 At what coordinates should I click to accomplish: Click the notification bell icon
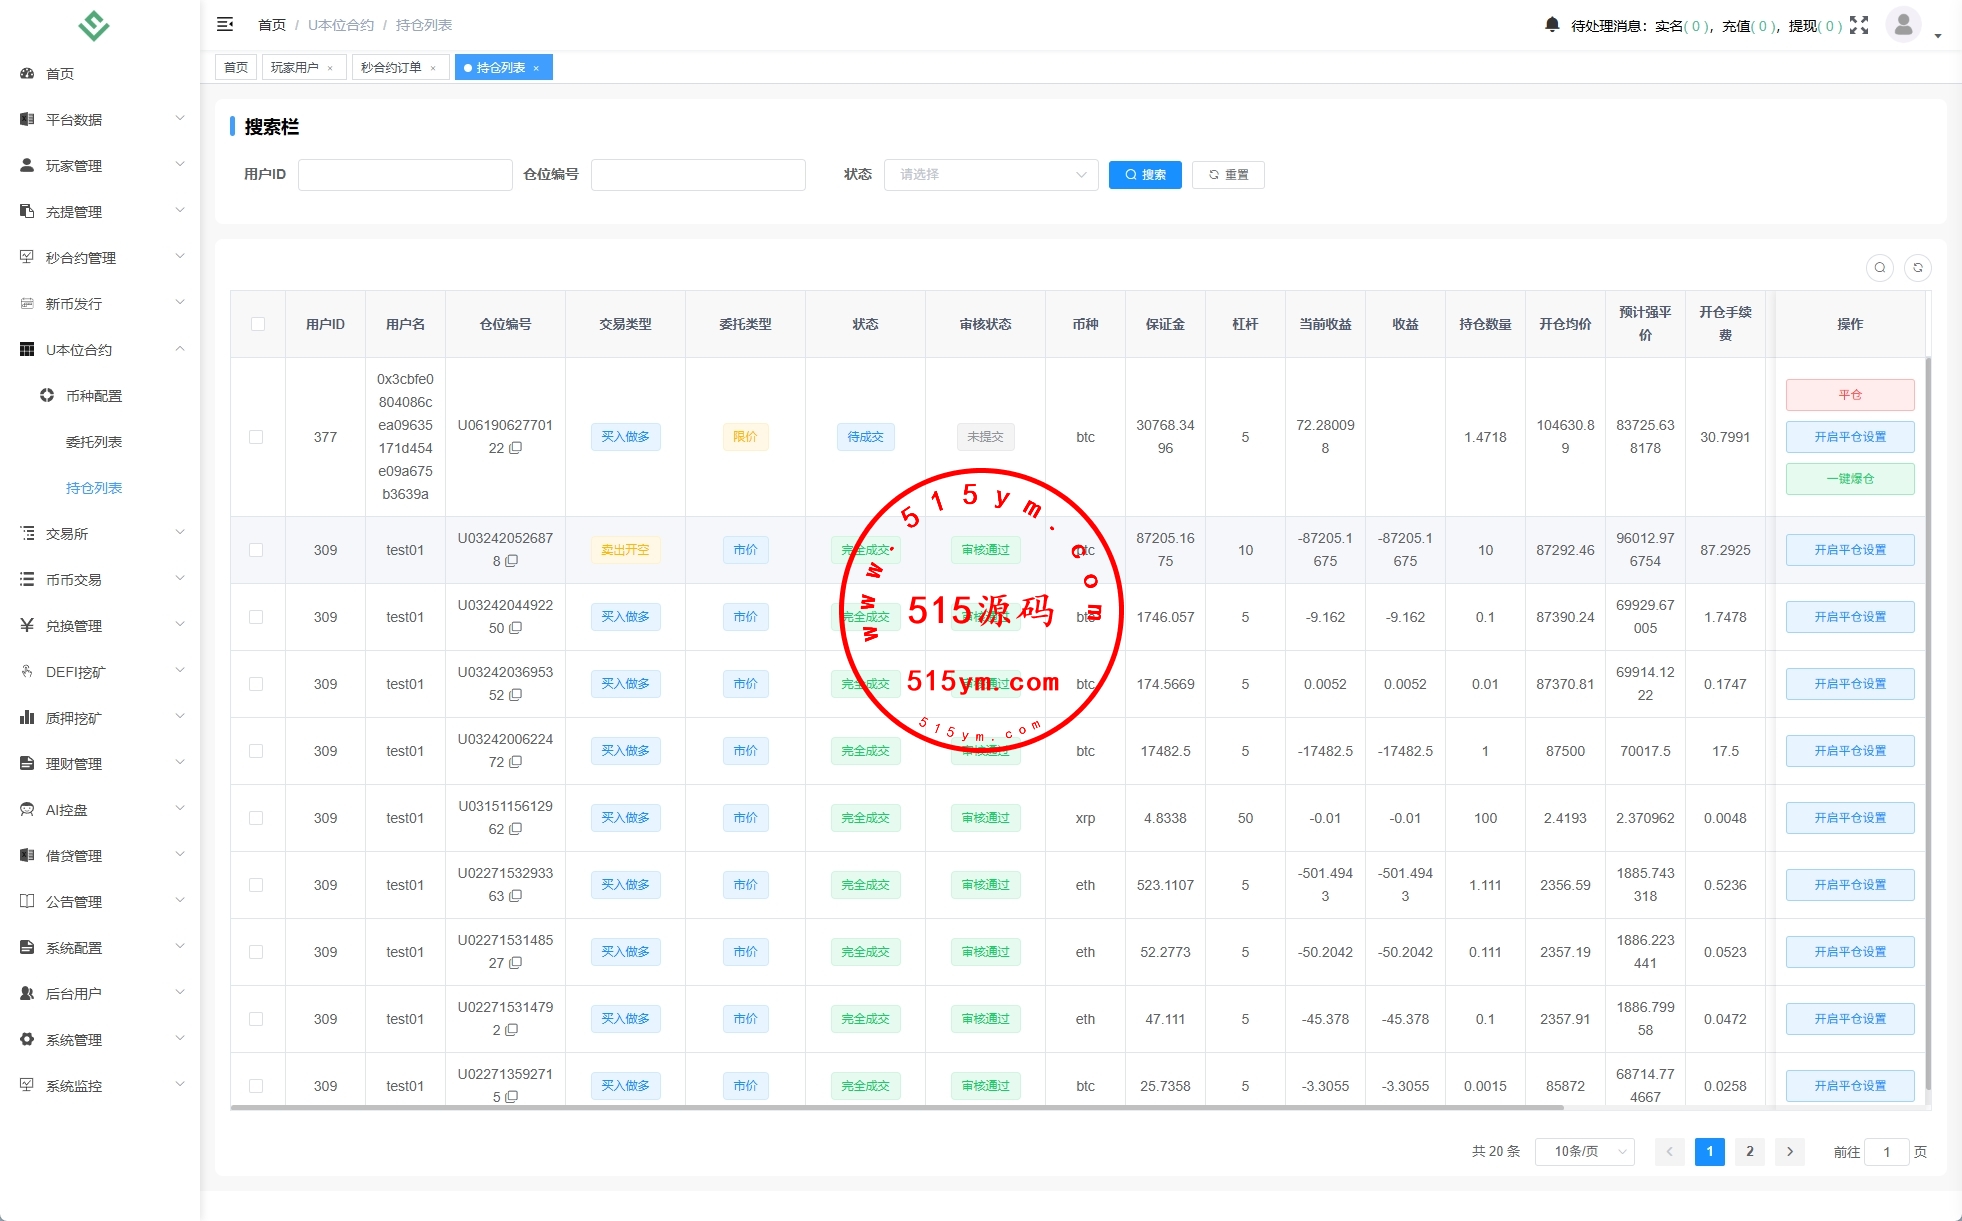pyautogui.click(x=1551, y=25)
